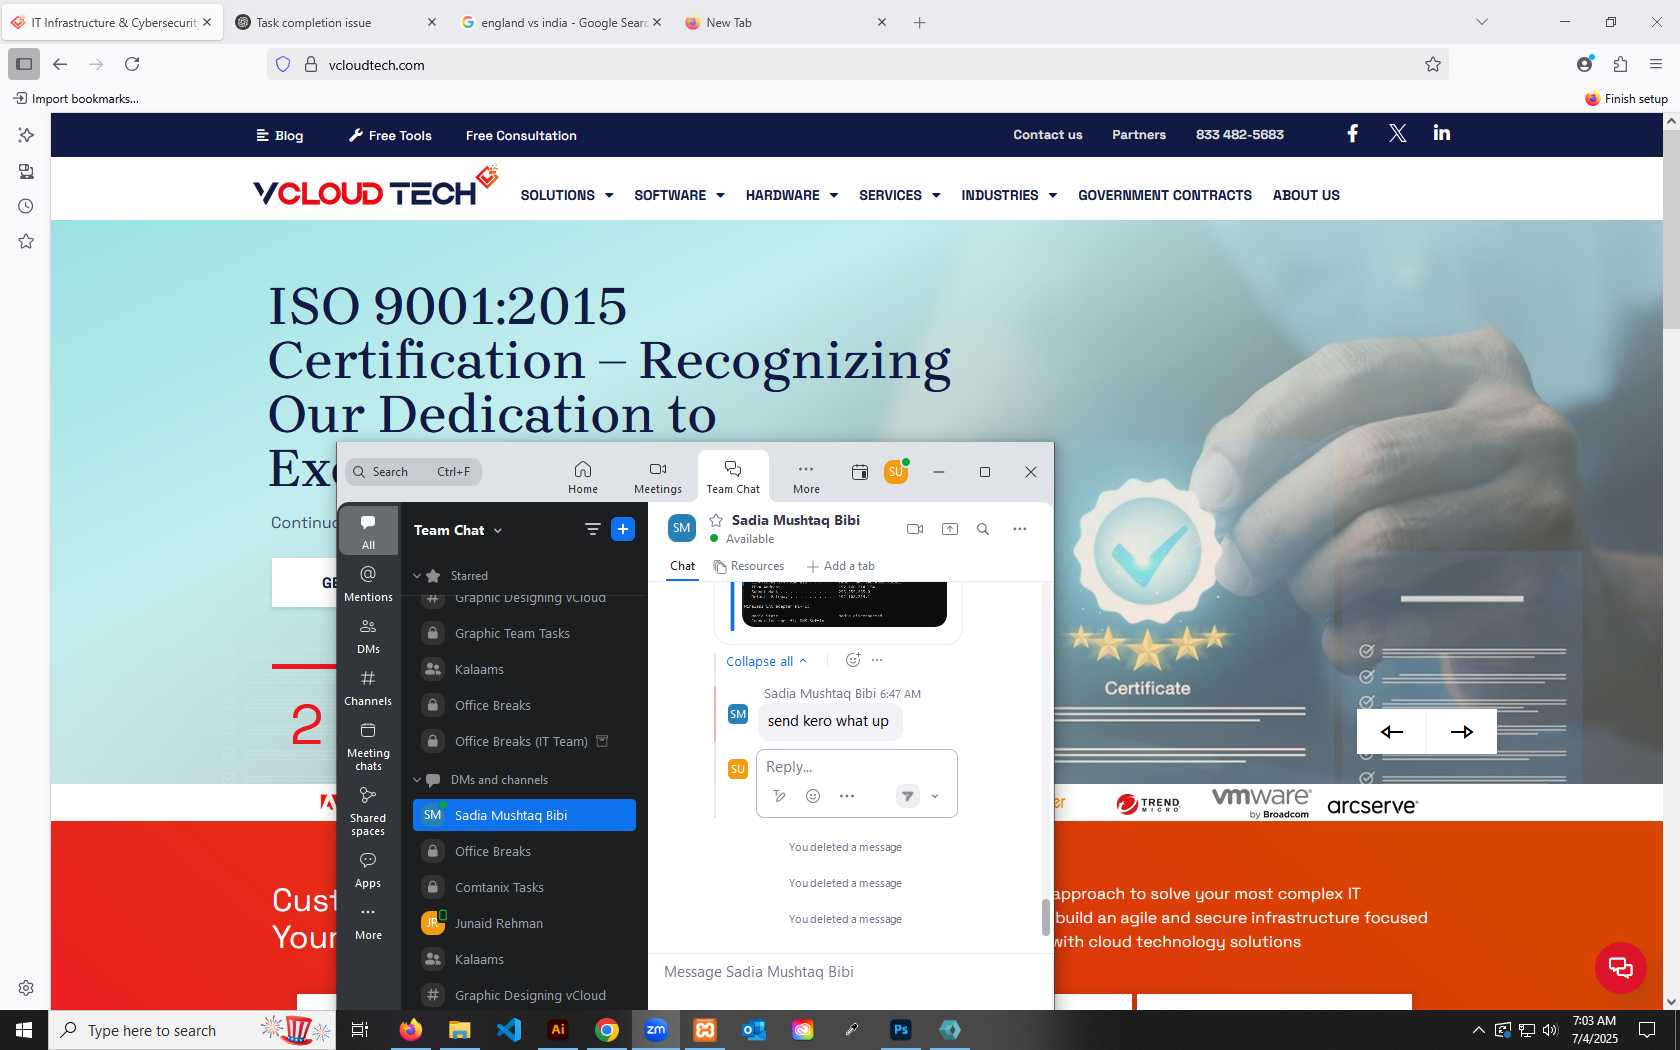Image resolution: width=1680 pixels, height=1050 pixels.
Task: Open GOVERNMENT CONTRACTS page
Action: [x=1165, y=195]
